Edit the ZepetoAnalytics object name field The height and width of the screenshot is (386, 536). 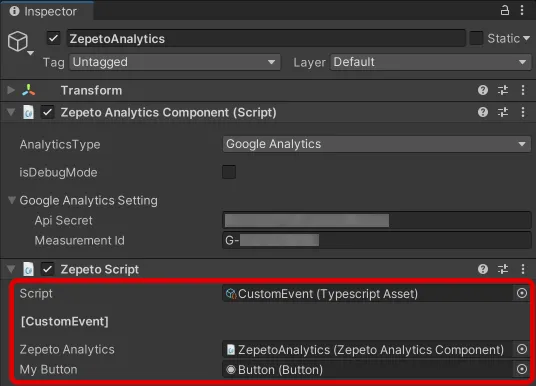pos(266,38)
